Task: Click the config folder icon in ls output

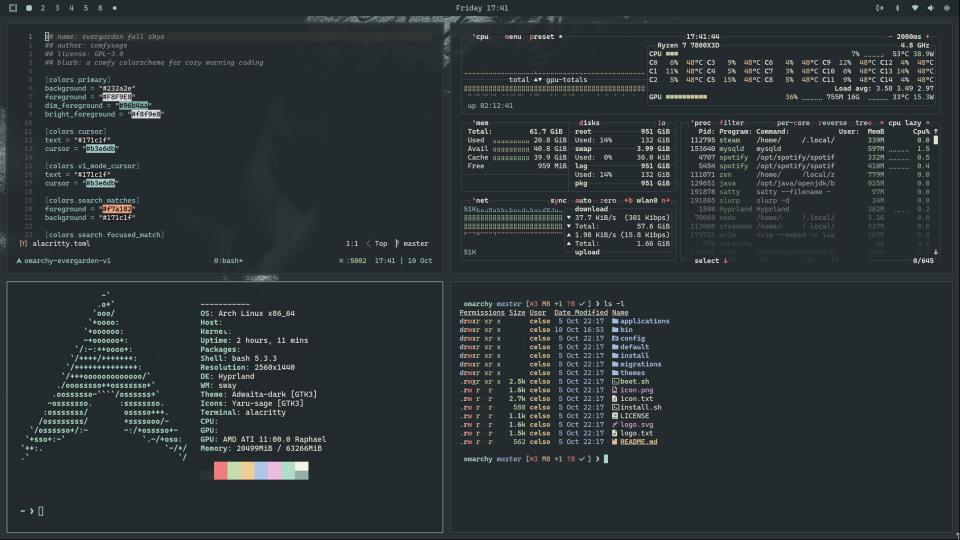Action: (614, 338)
